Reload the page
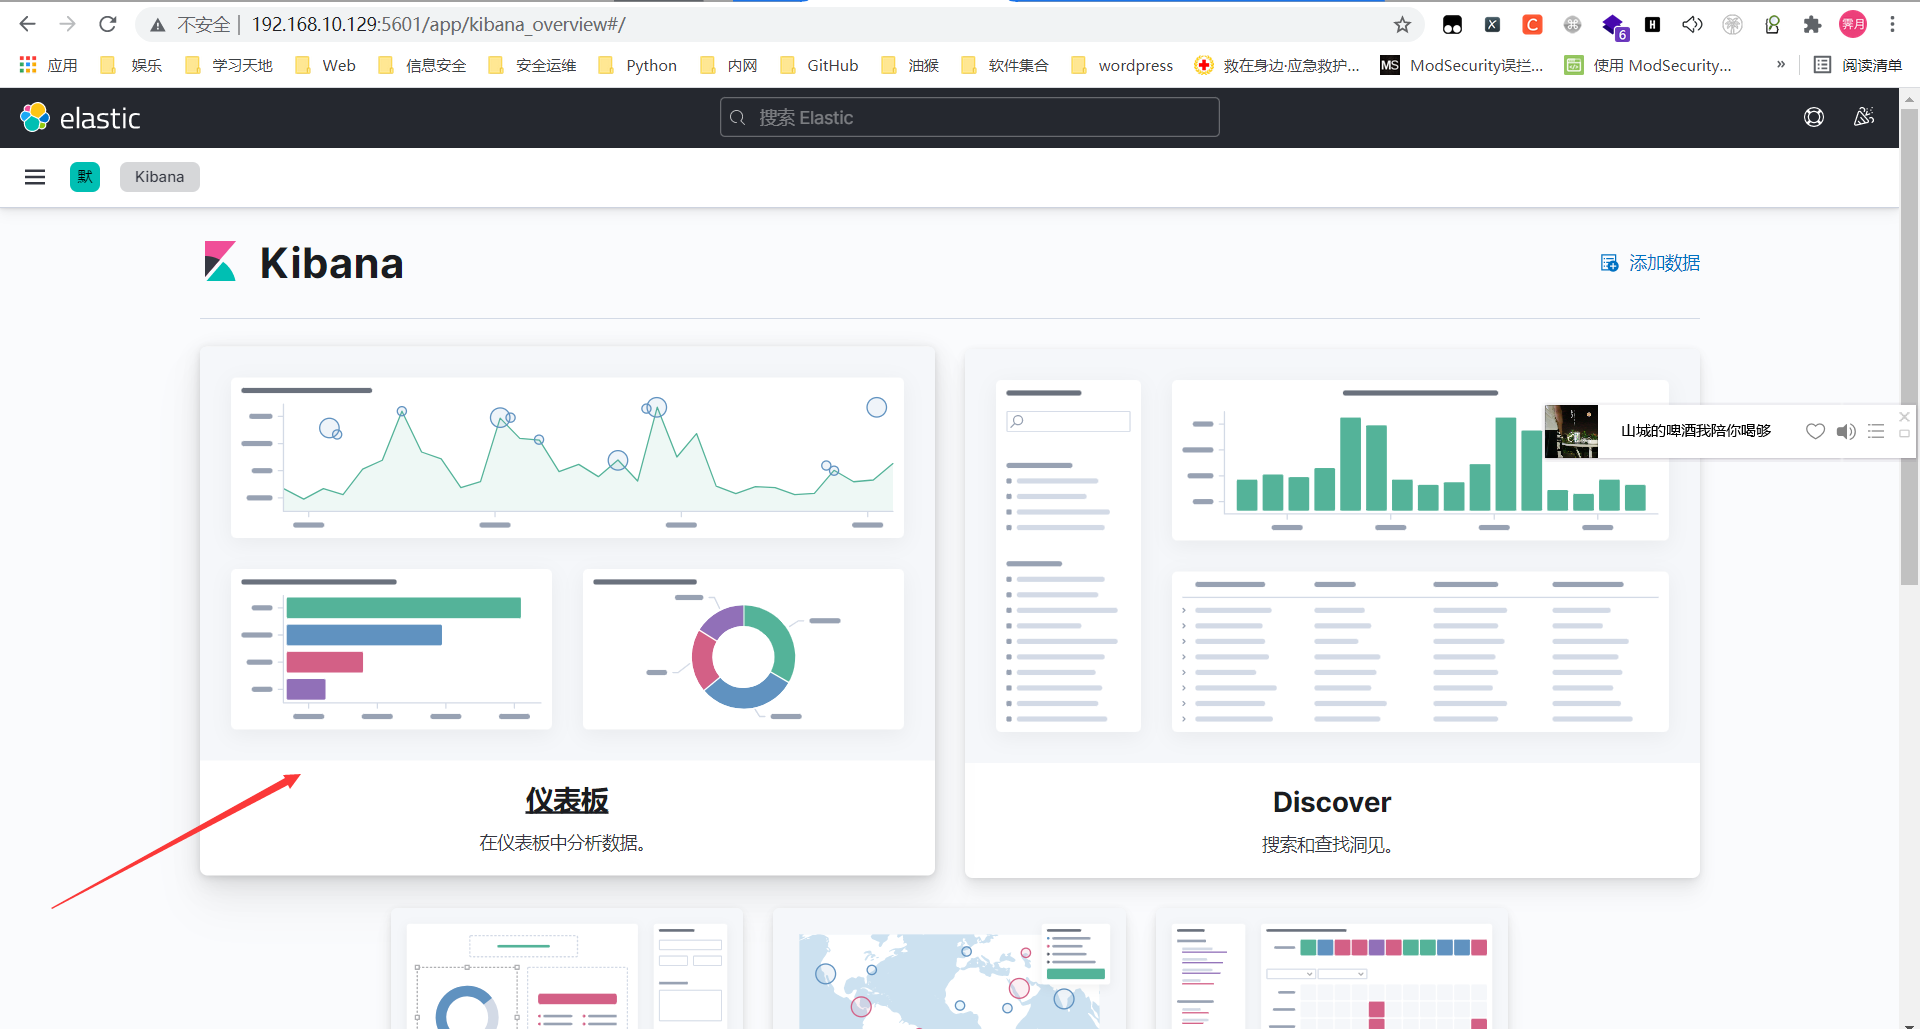 pos(108,24)
